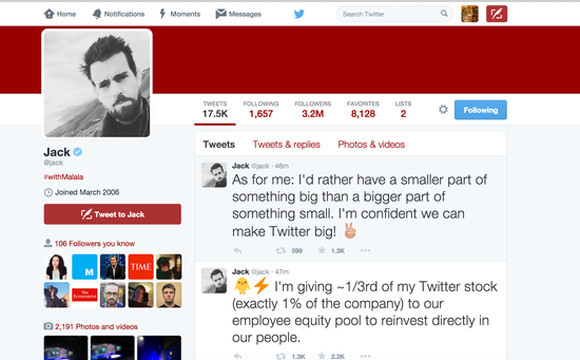Go to Home in top navigation
The image size is (580, 360).
click(x=60, y=14)
